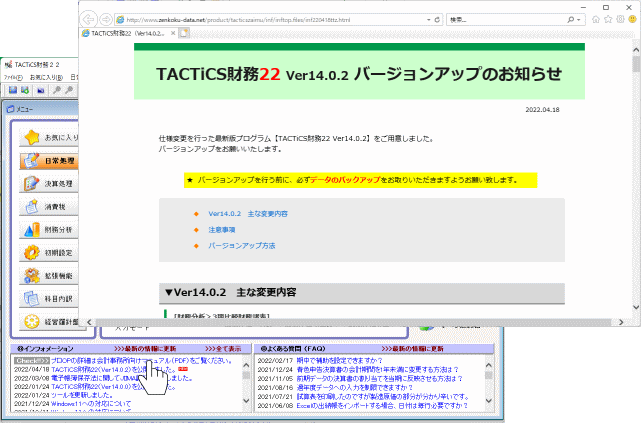This screenshot has width=641, height=423.
Task: Open FAQ about 前期データの決算書の割り当て
Action: 379,378
